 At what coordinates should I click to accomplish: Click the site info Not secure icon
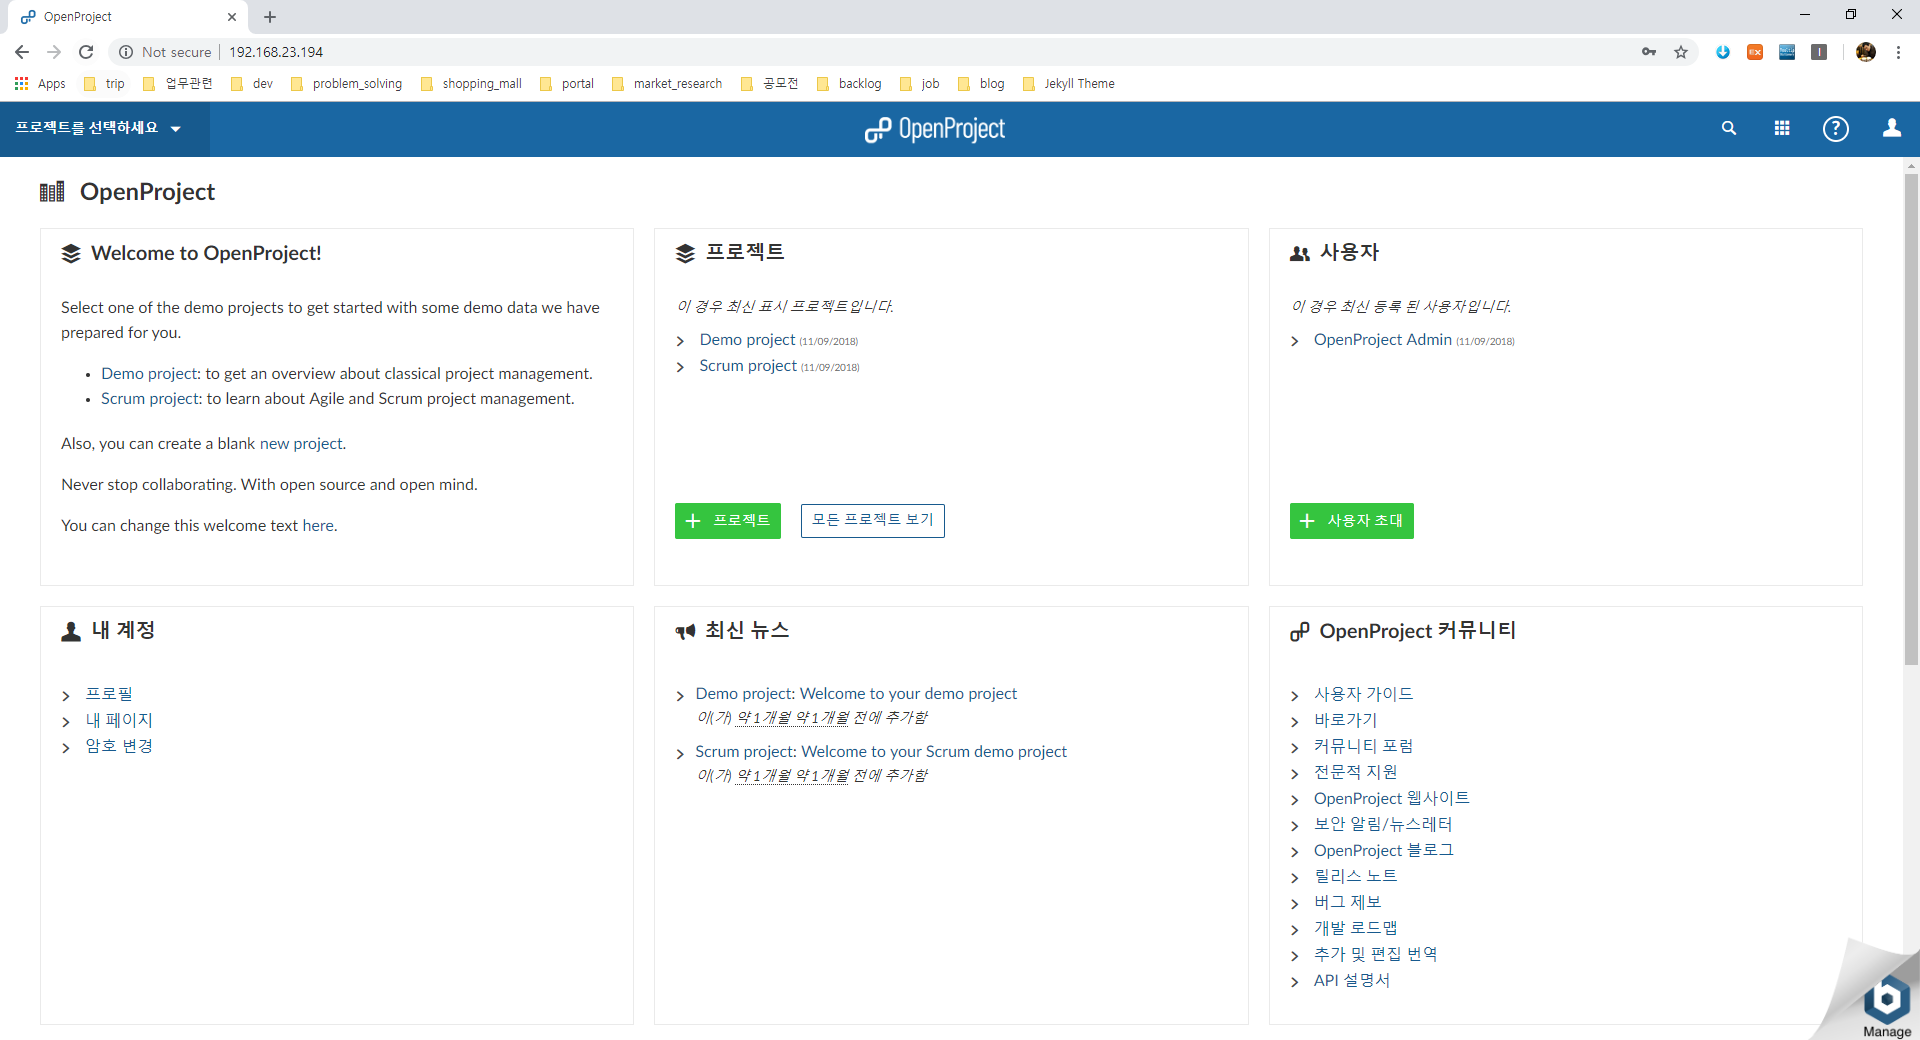click(126, 52)
